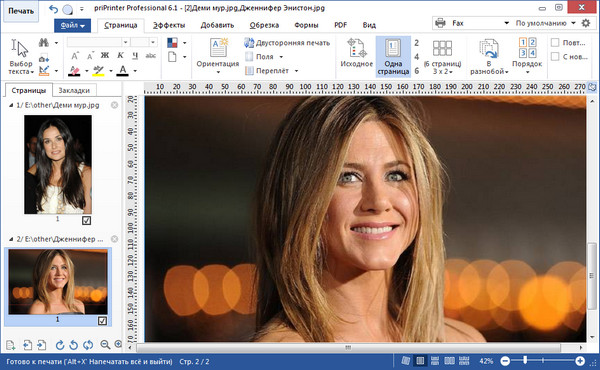The width and height of the screenshot is (600, 370).
Task: Open the Порядок page order dropdown
Action: (x=527, y=56)
